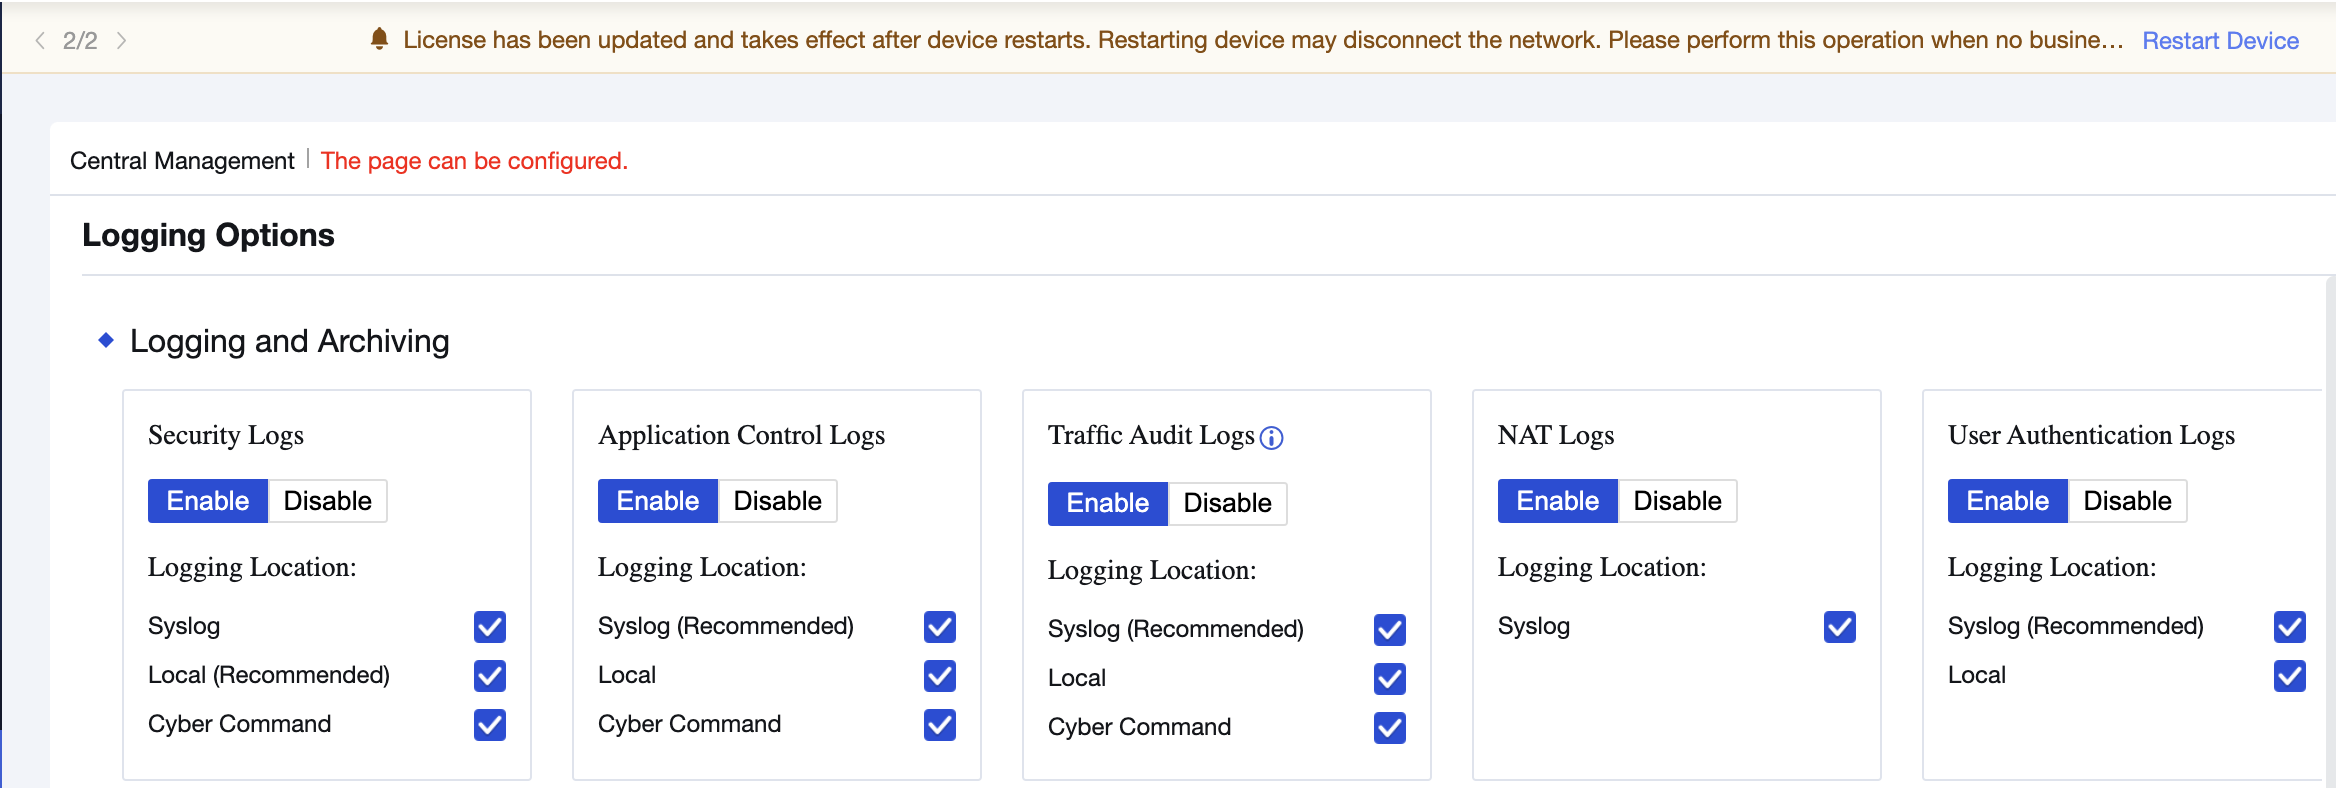Uncheck Syslog for NAT Logs
This screenshot has width=2336, height=788.
point(1840,627)
